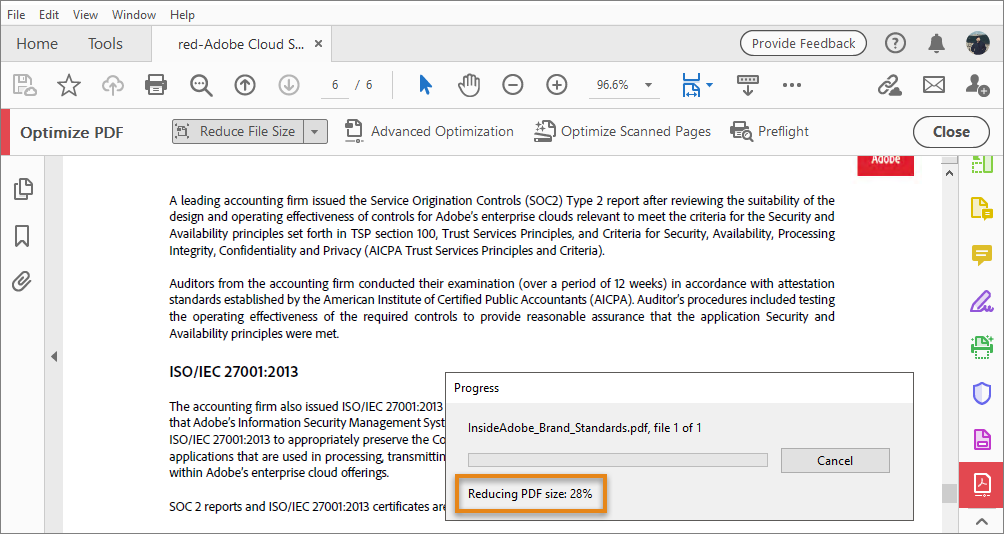Open the zoom level dropdown
Viewport: 1004px width, 534px height.
648,85
